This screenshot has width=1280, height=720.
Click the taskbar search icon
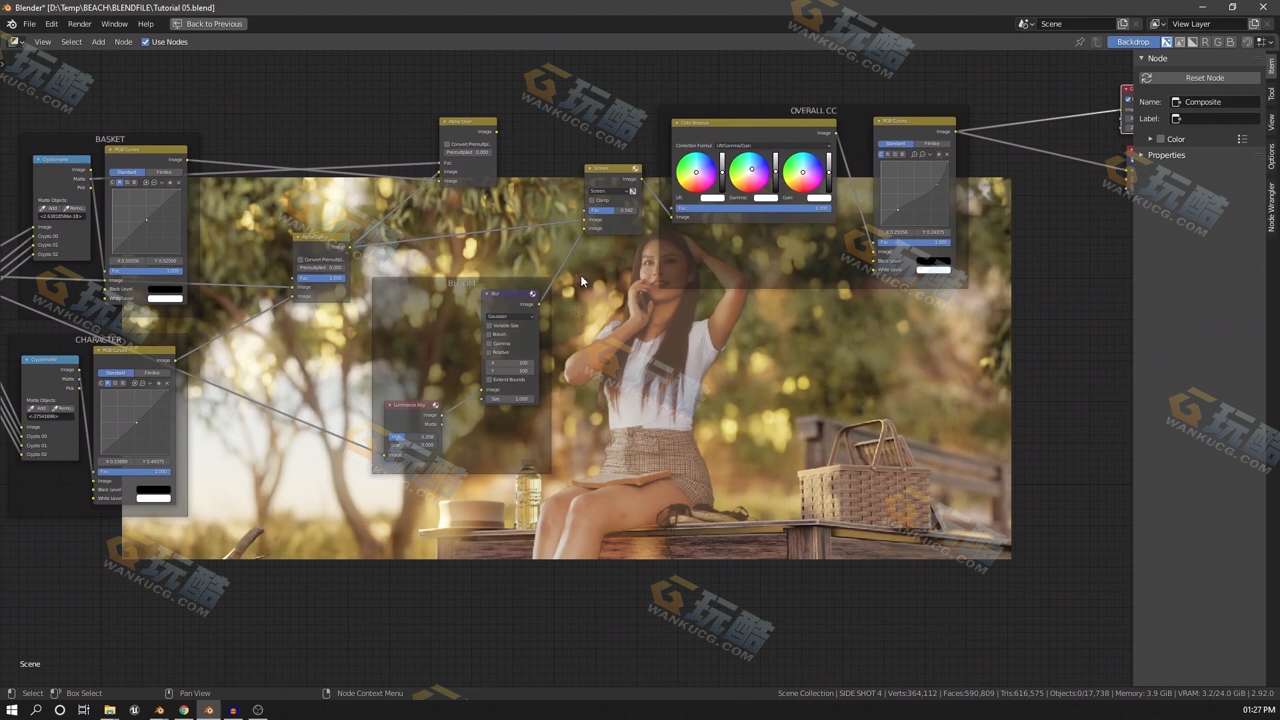36,710
